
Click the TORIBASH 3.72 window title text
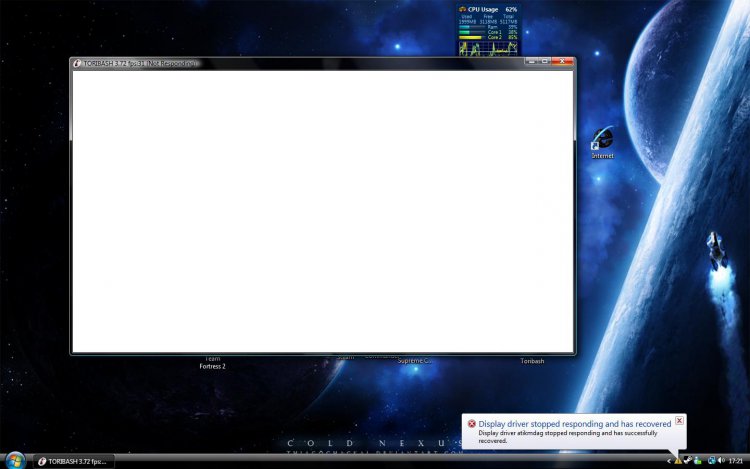pyautogui.click(x=140, y=63)
